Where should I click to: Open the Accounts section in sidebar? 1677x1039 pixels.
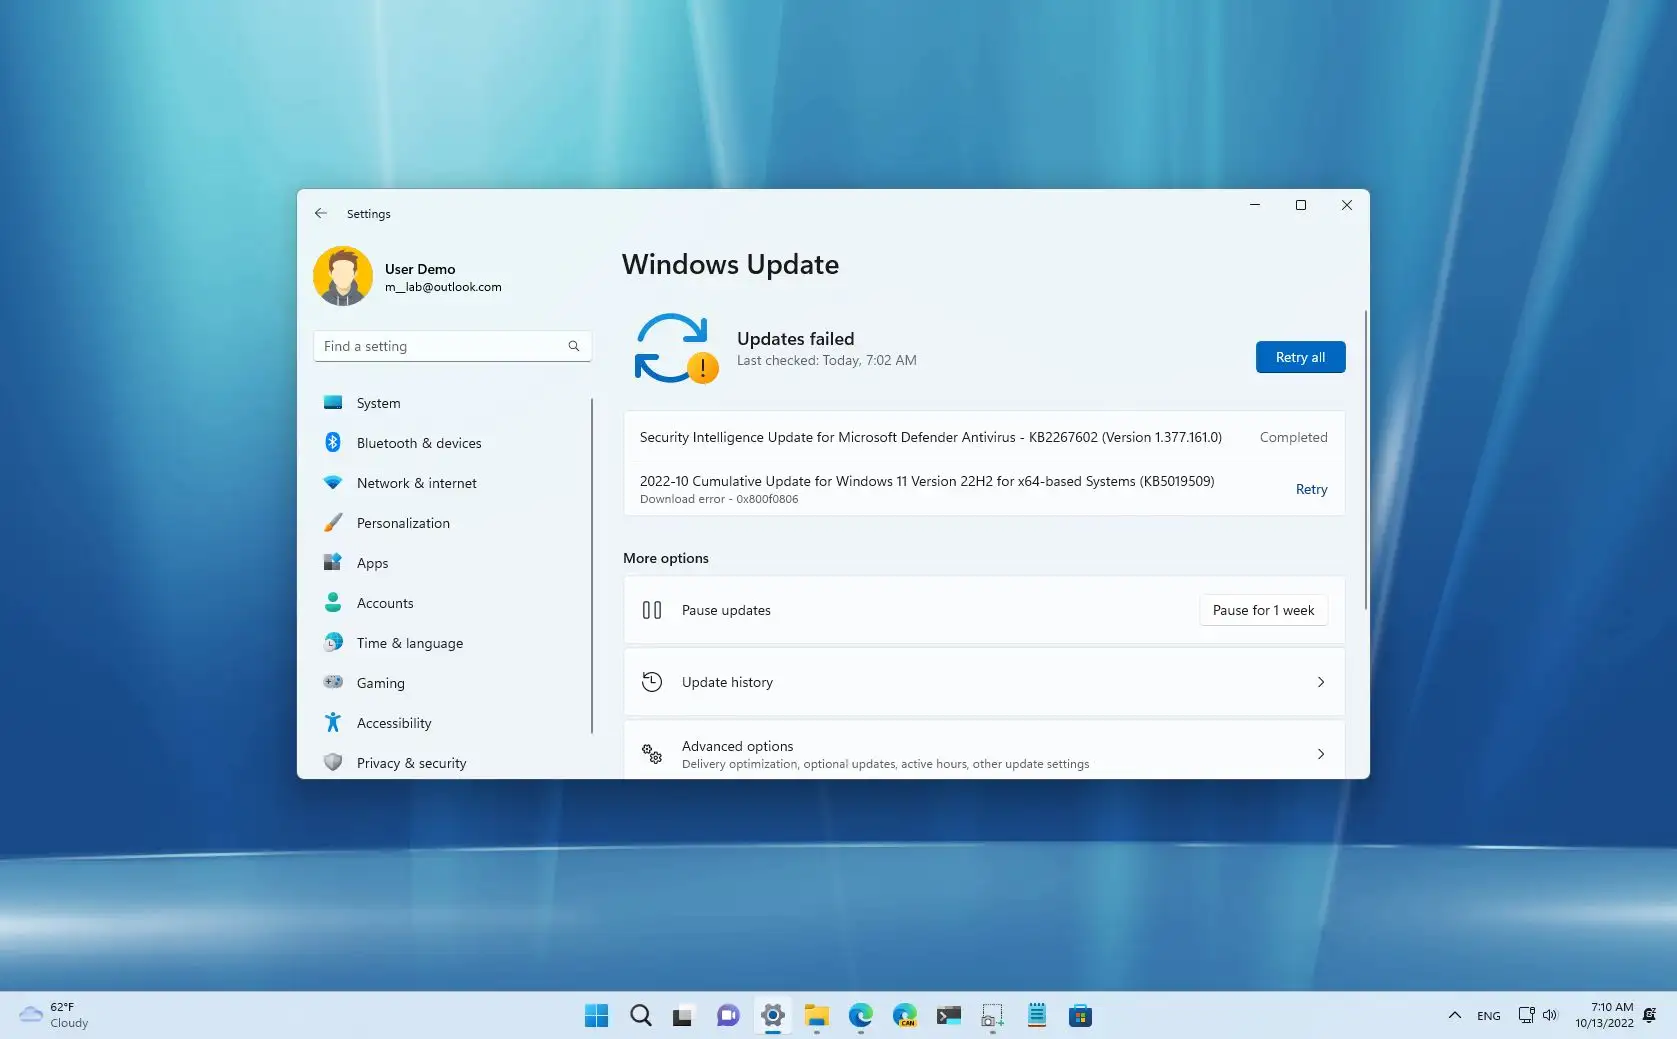pos(384,602)
